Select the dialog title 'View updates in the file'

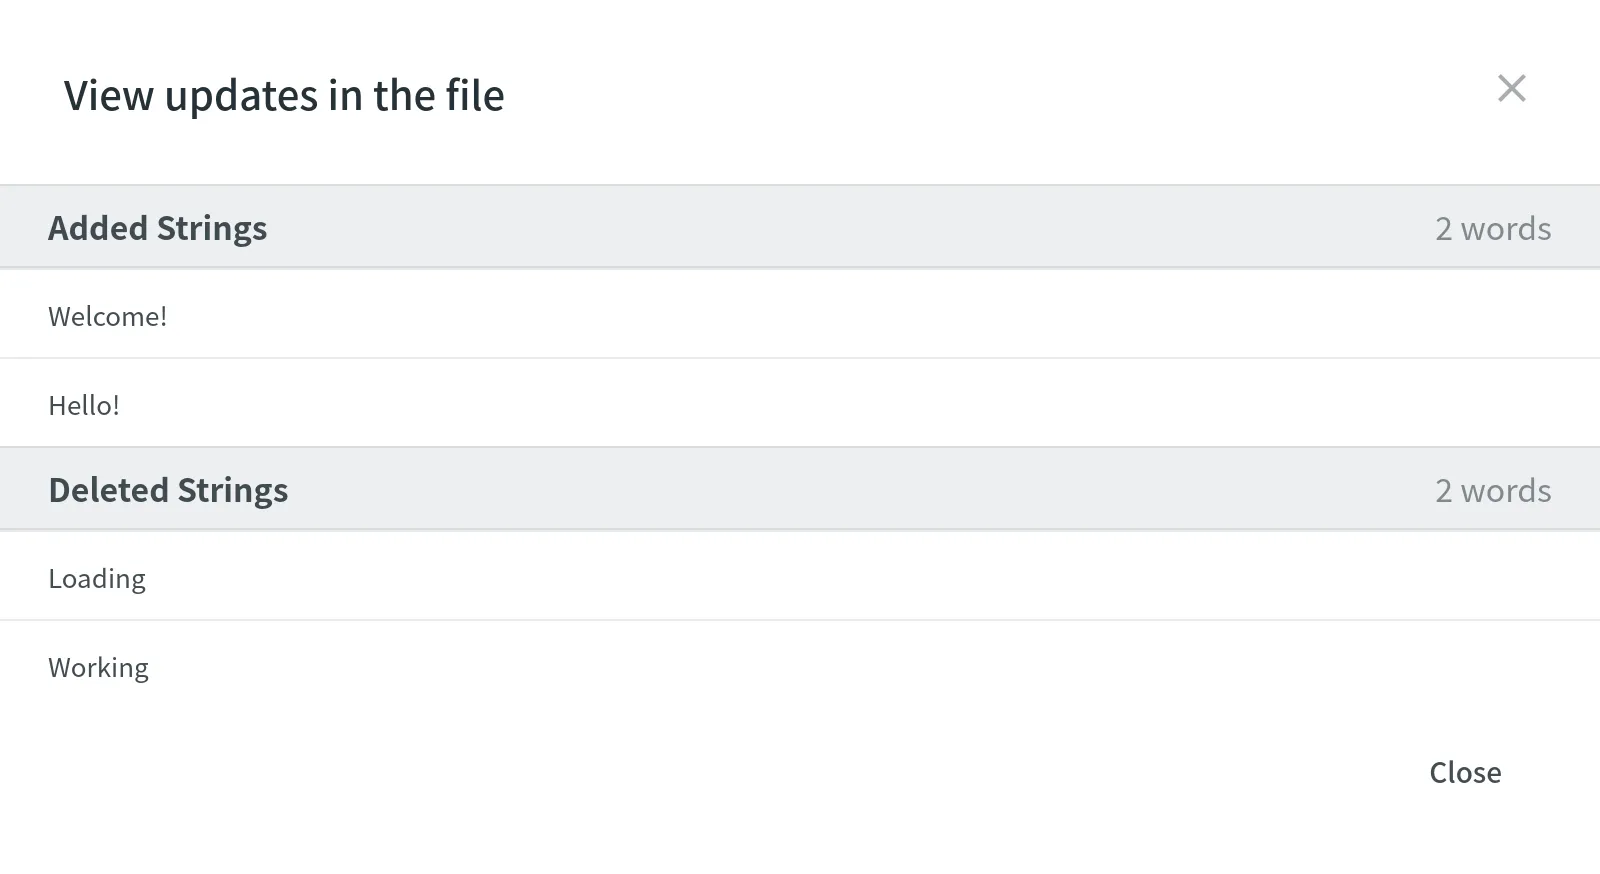(283, 95)
